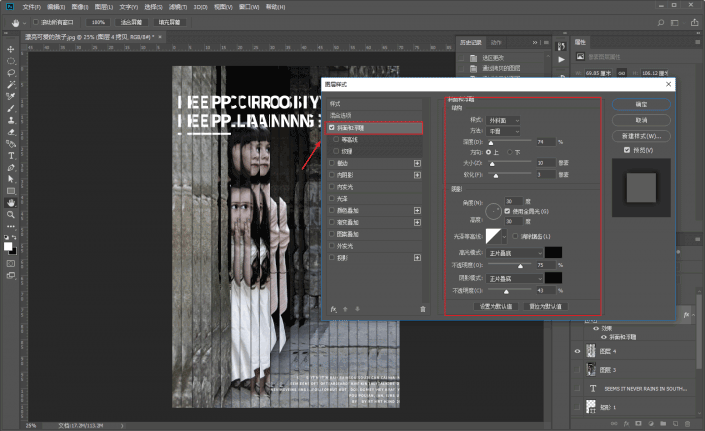
Task: Click the 新建样式(W)... button
Action: 641,136
